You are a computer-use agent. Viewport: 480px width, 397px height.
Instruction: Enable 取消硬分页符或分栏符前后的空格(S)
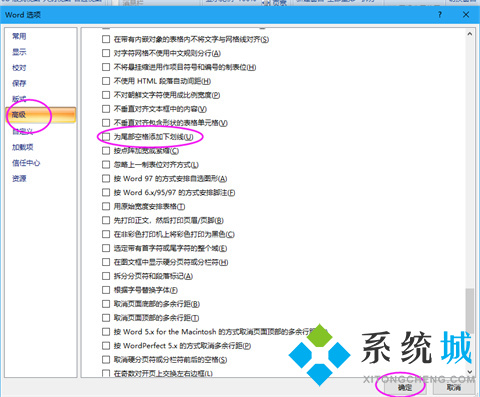pyautogui.click(x=106, y=360)
